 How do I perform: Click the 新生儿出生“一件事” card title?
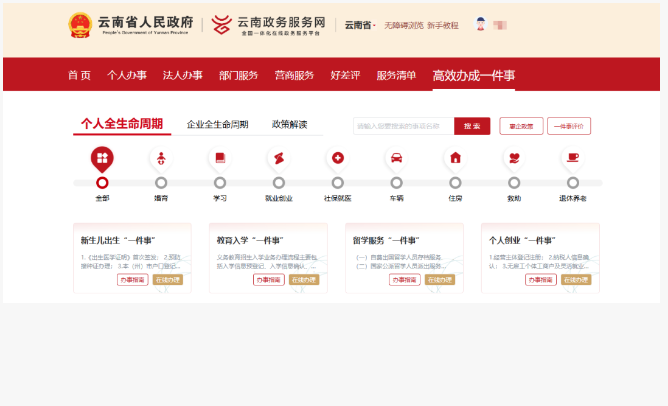(x=118, y=241)
